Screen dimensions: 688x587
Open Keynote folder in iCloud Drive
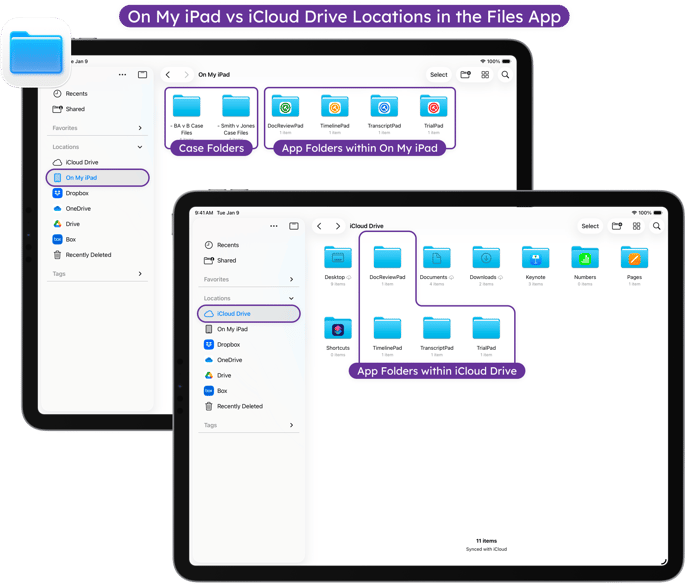pyautogui.click(x=536, y=266)
